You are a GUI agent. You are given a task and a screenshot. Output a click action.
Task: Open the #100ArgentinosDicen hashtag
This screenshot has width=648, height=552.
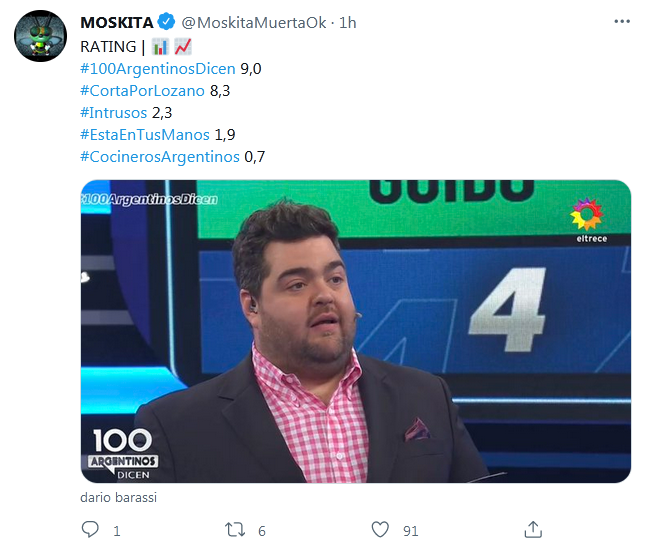[x=158, y=69]
